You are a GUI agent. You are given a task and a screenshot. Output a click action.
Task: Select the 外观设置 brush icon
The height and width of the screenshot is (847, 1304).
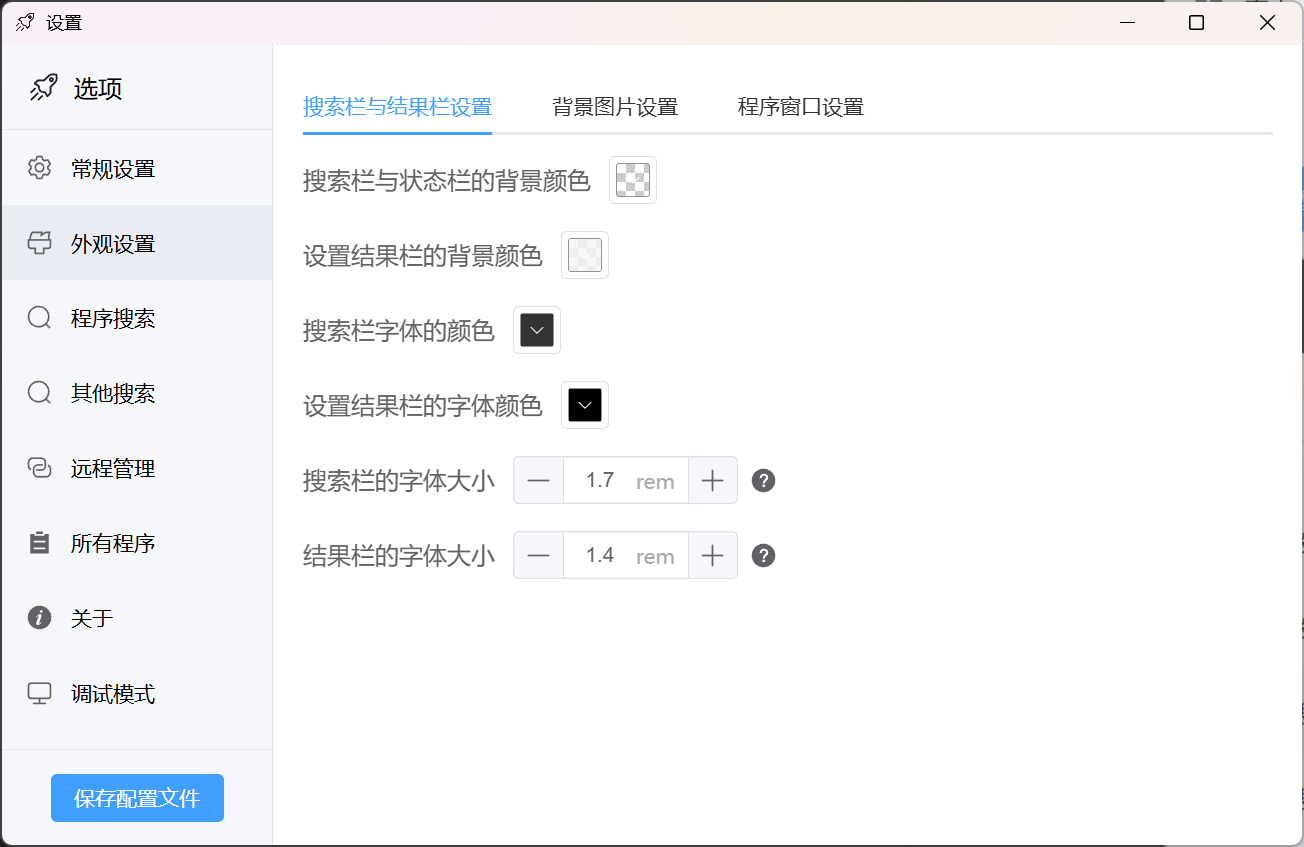point(39,243)
